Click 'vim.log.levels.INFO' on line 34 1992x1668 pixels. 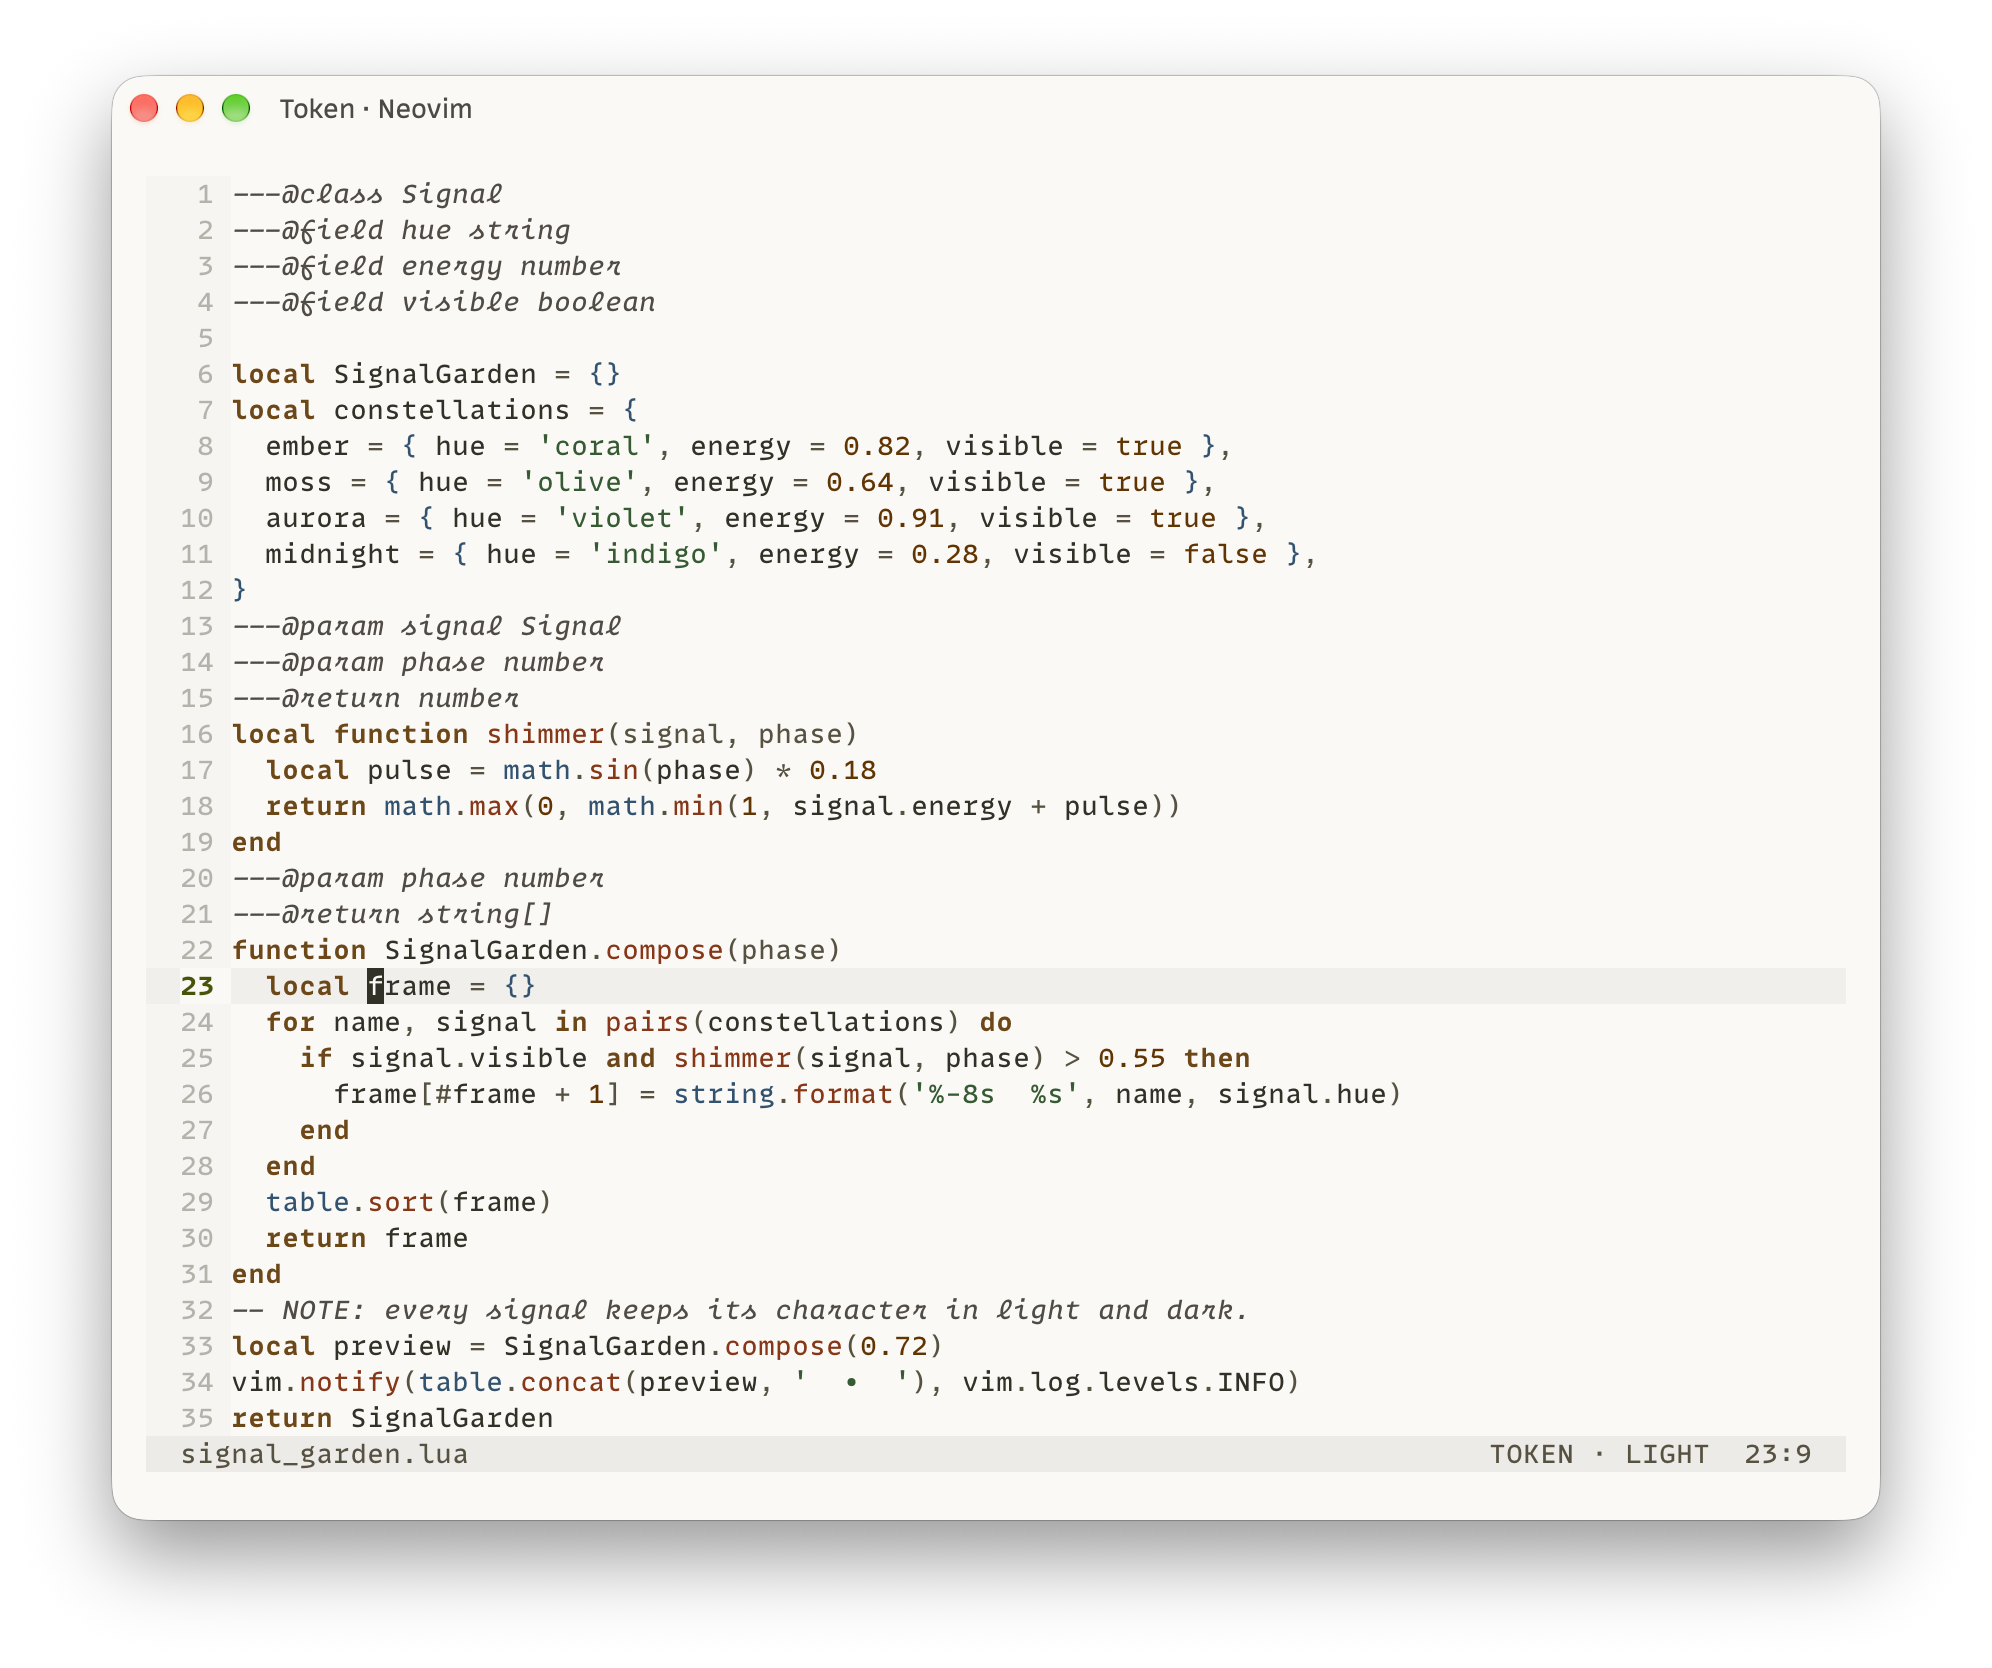[x=1123, y=1382]
